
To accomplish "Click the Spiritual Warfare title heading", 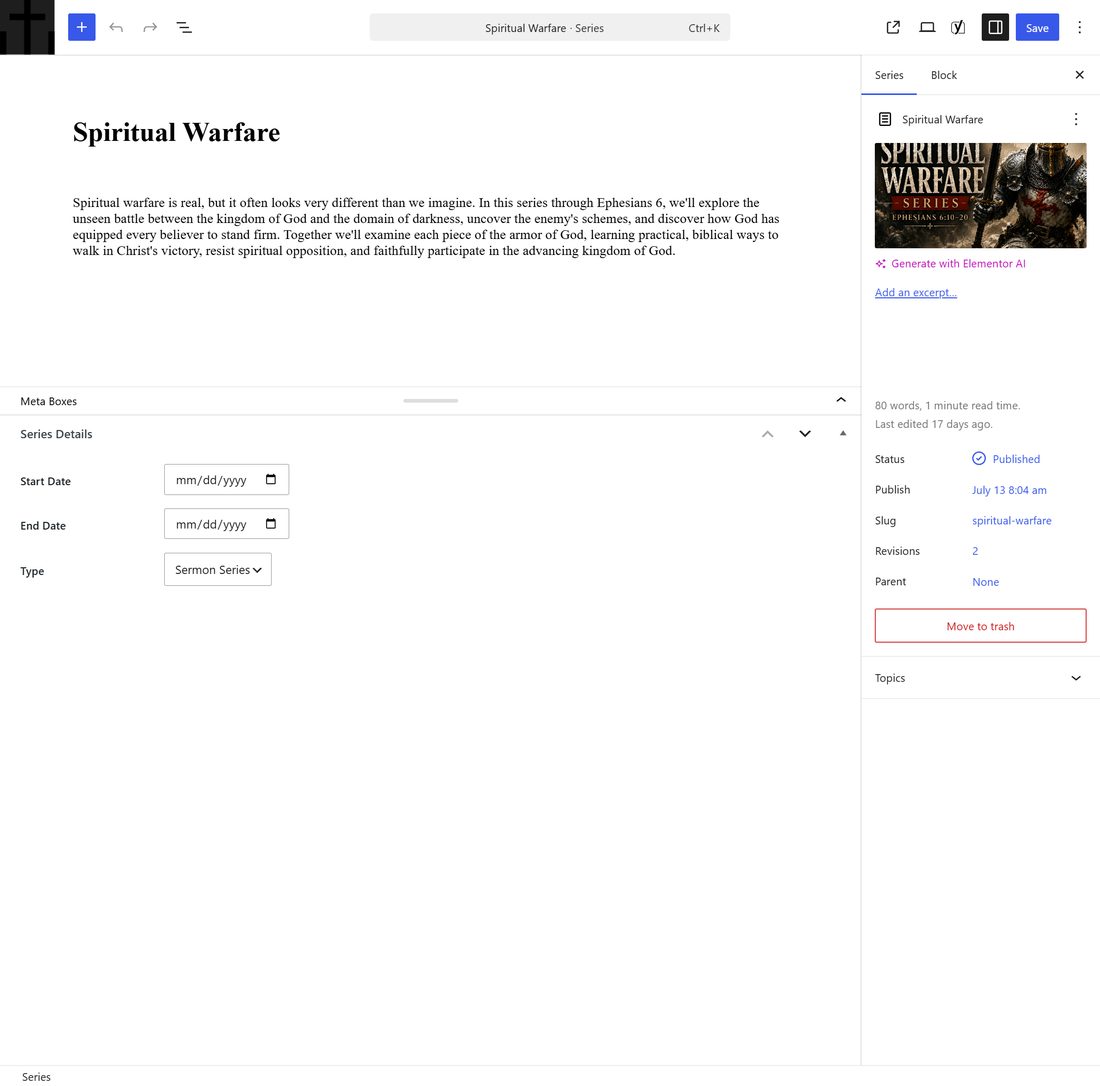I will [x=176, y=133].
